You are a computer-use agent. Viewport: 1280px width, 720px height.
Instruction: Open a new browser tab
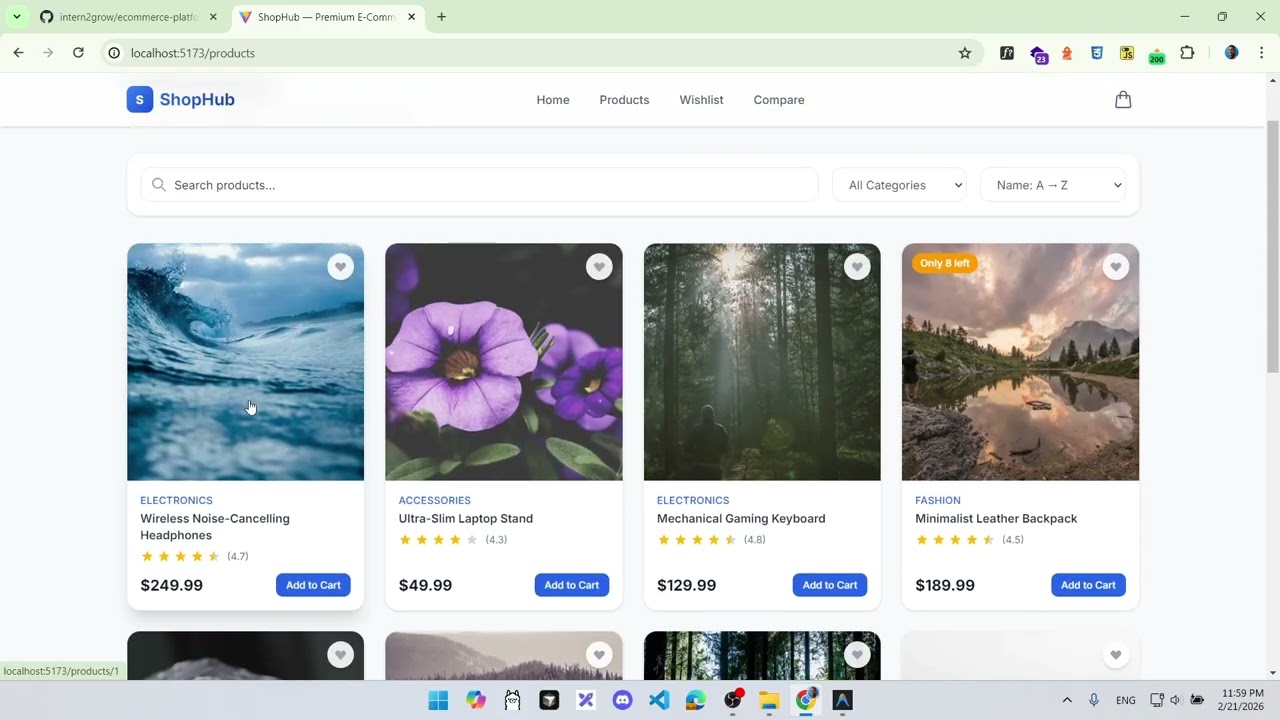(x=441, y=17)
